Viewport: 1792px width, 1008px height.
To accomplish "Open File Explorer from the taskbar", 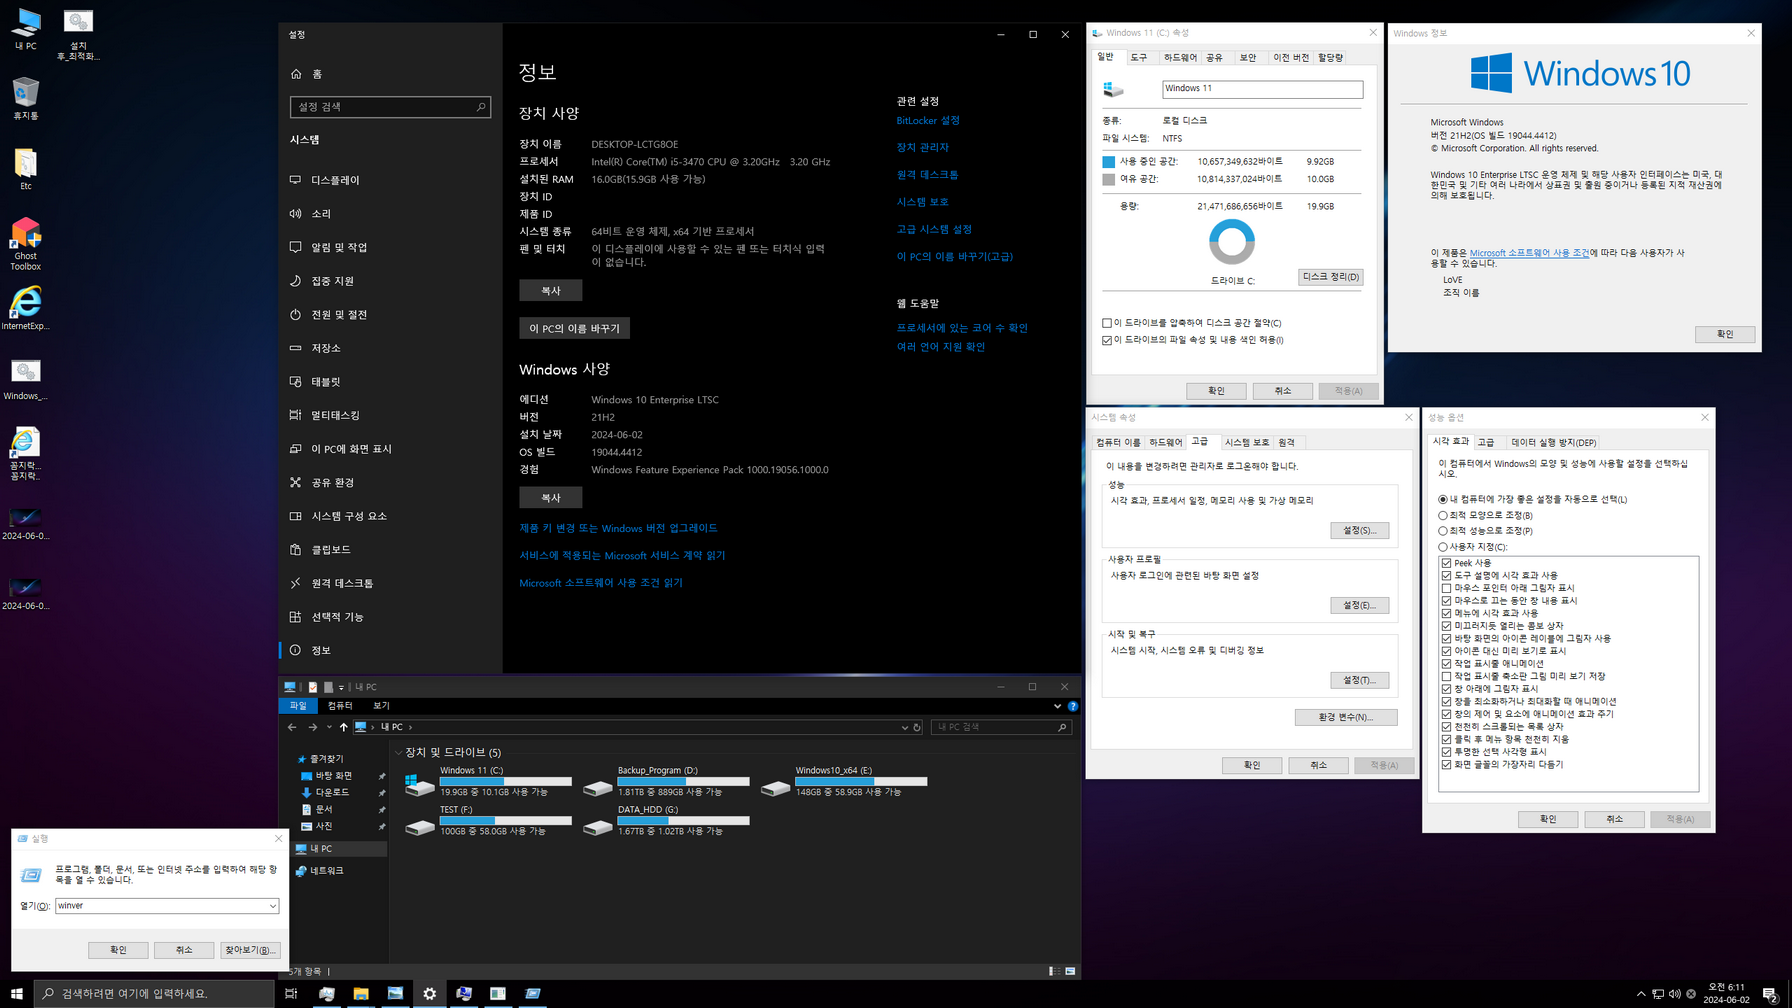I will pyautogui.click(x=361, y=993).
